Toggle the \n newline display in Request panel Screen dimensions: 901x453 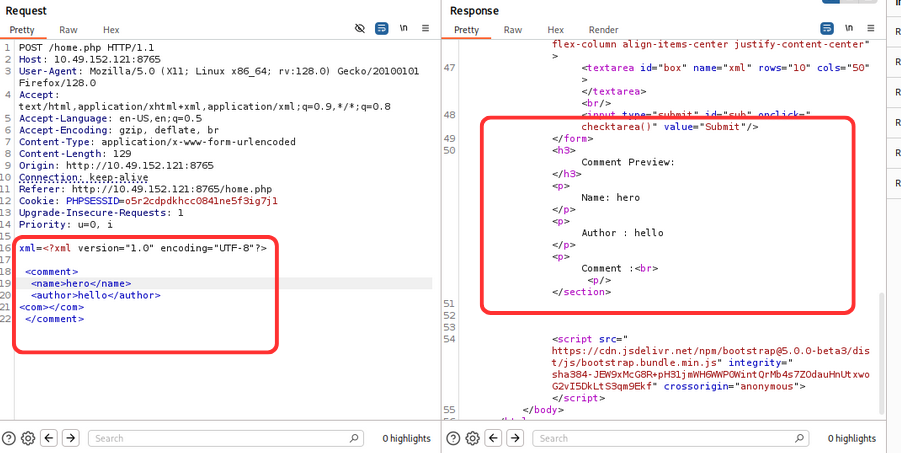pyautogui.click(x=403, y=29)
